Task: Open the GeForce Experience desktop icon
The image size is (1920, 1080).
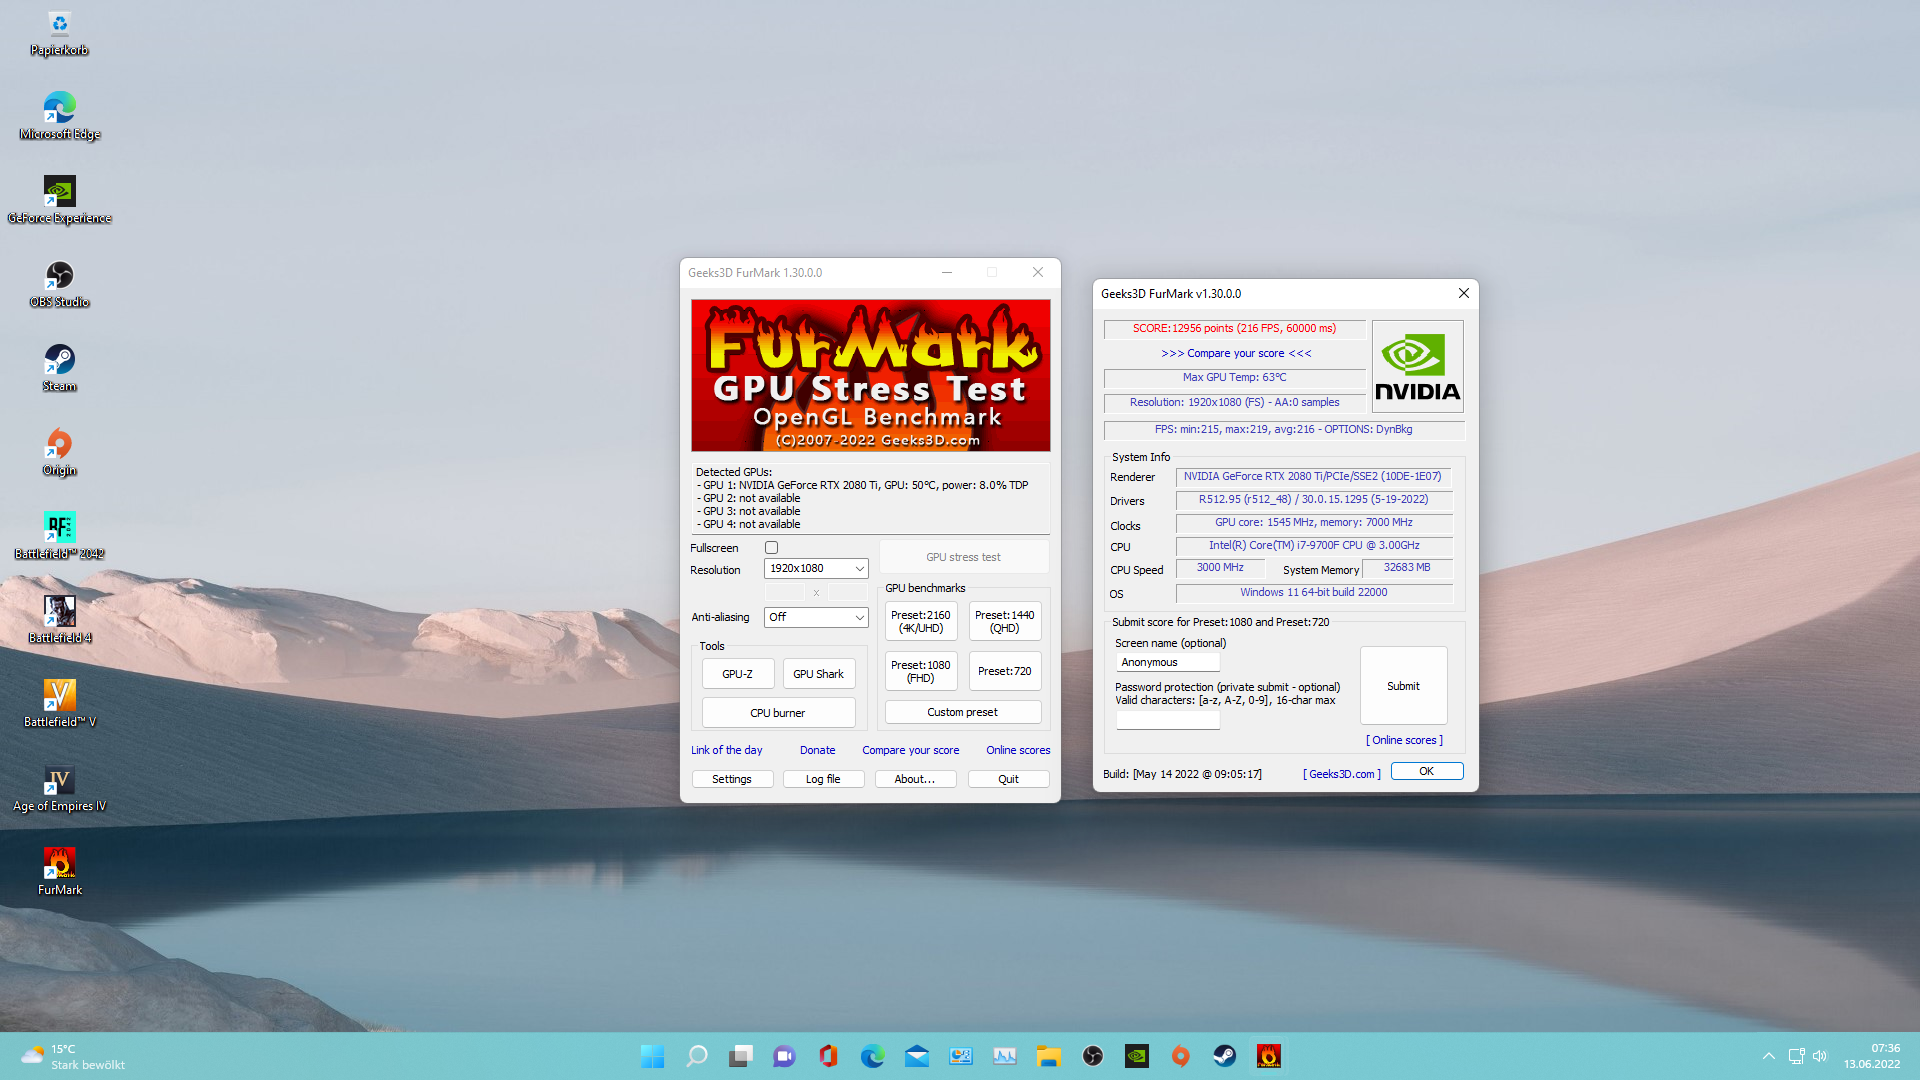Action: [59, 192]
